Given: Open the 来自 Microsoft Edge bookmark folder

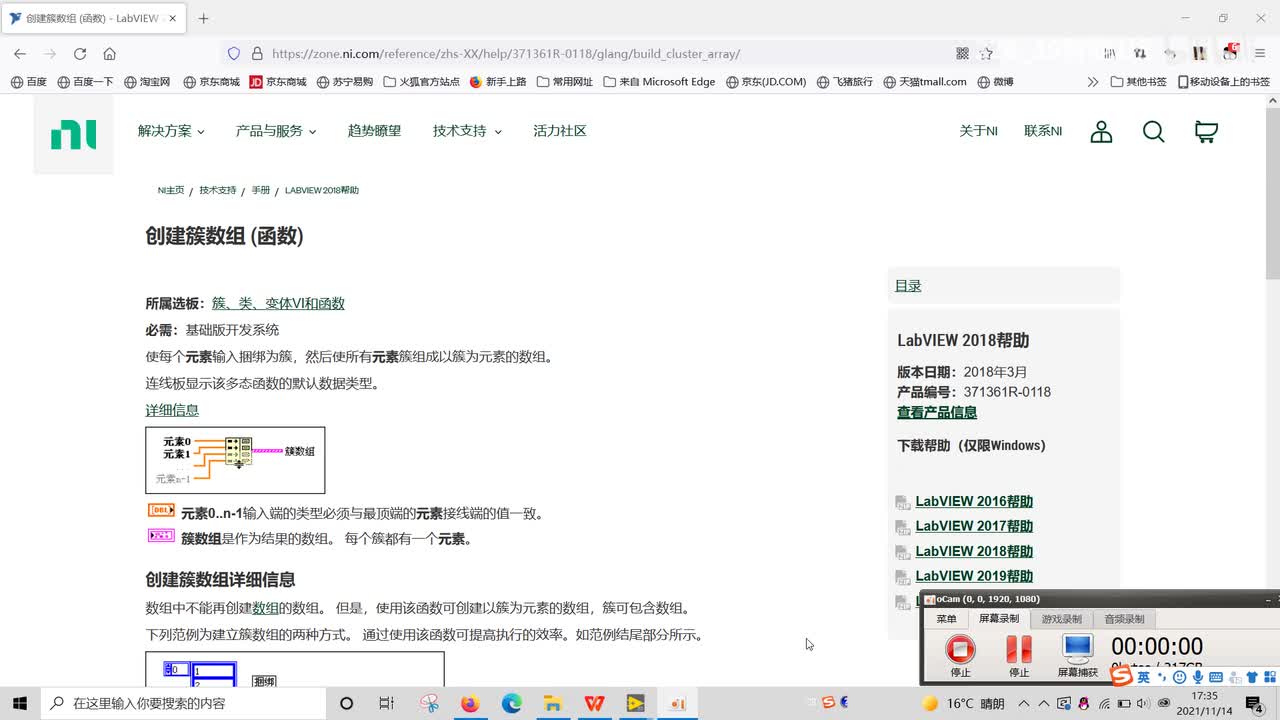Looking at the screenshot, I should [659, 82].
